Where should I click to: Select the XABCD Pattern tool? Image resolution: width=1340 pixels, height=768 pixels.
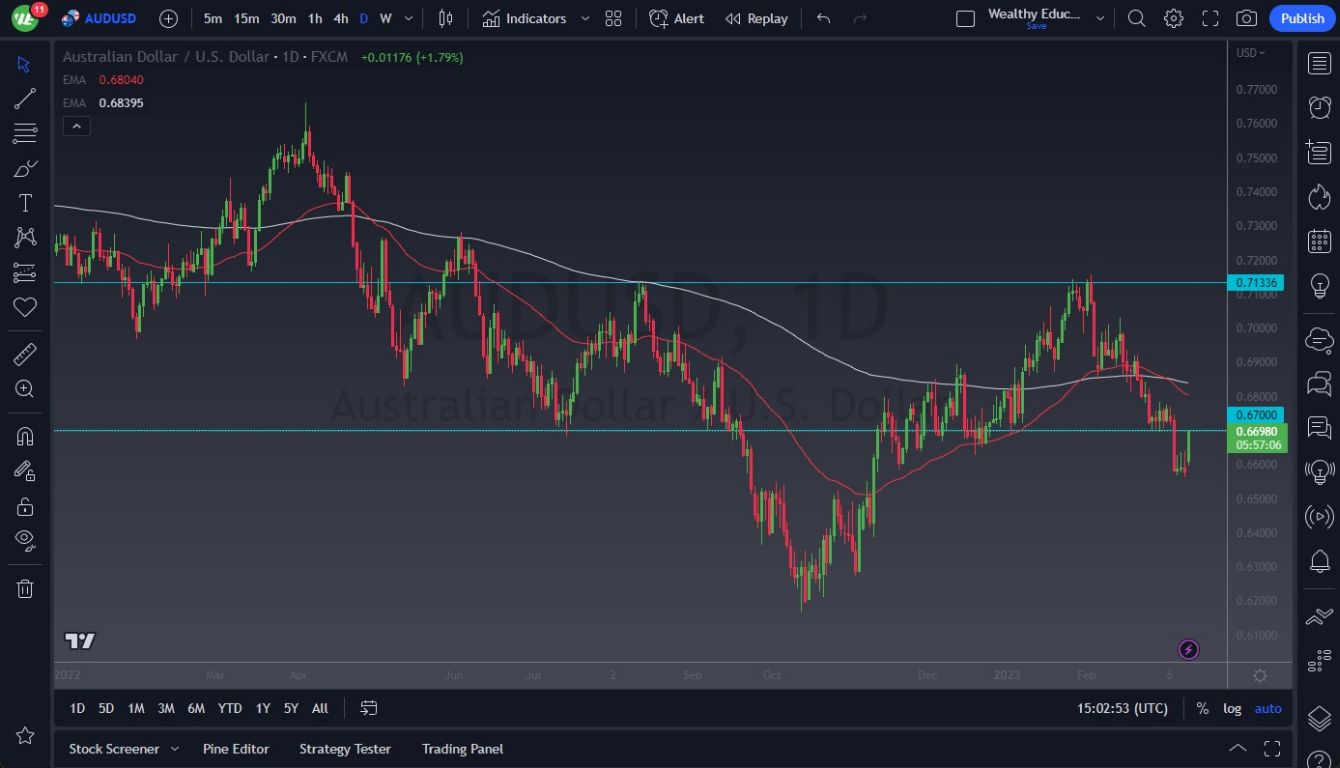[x=25, y=236]
